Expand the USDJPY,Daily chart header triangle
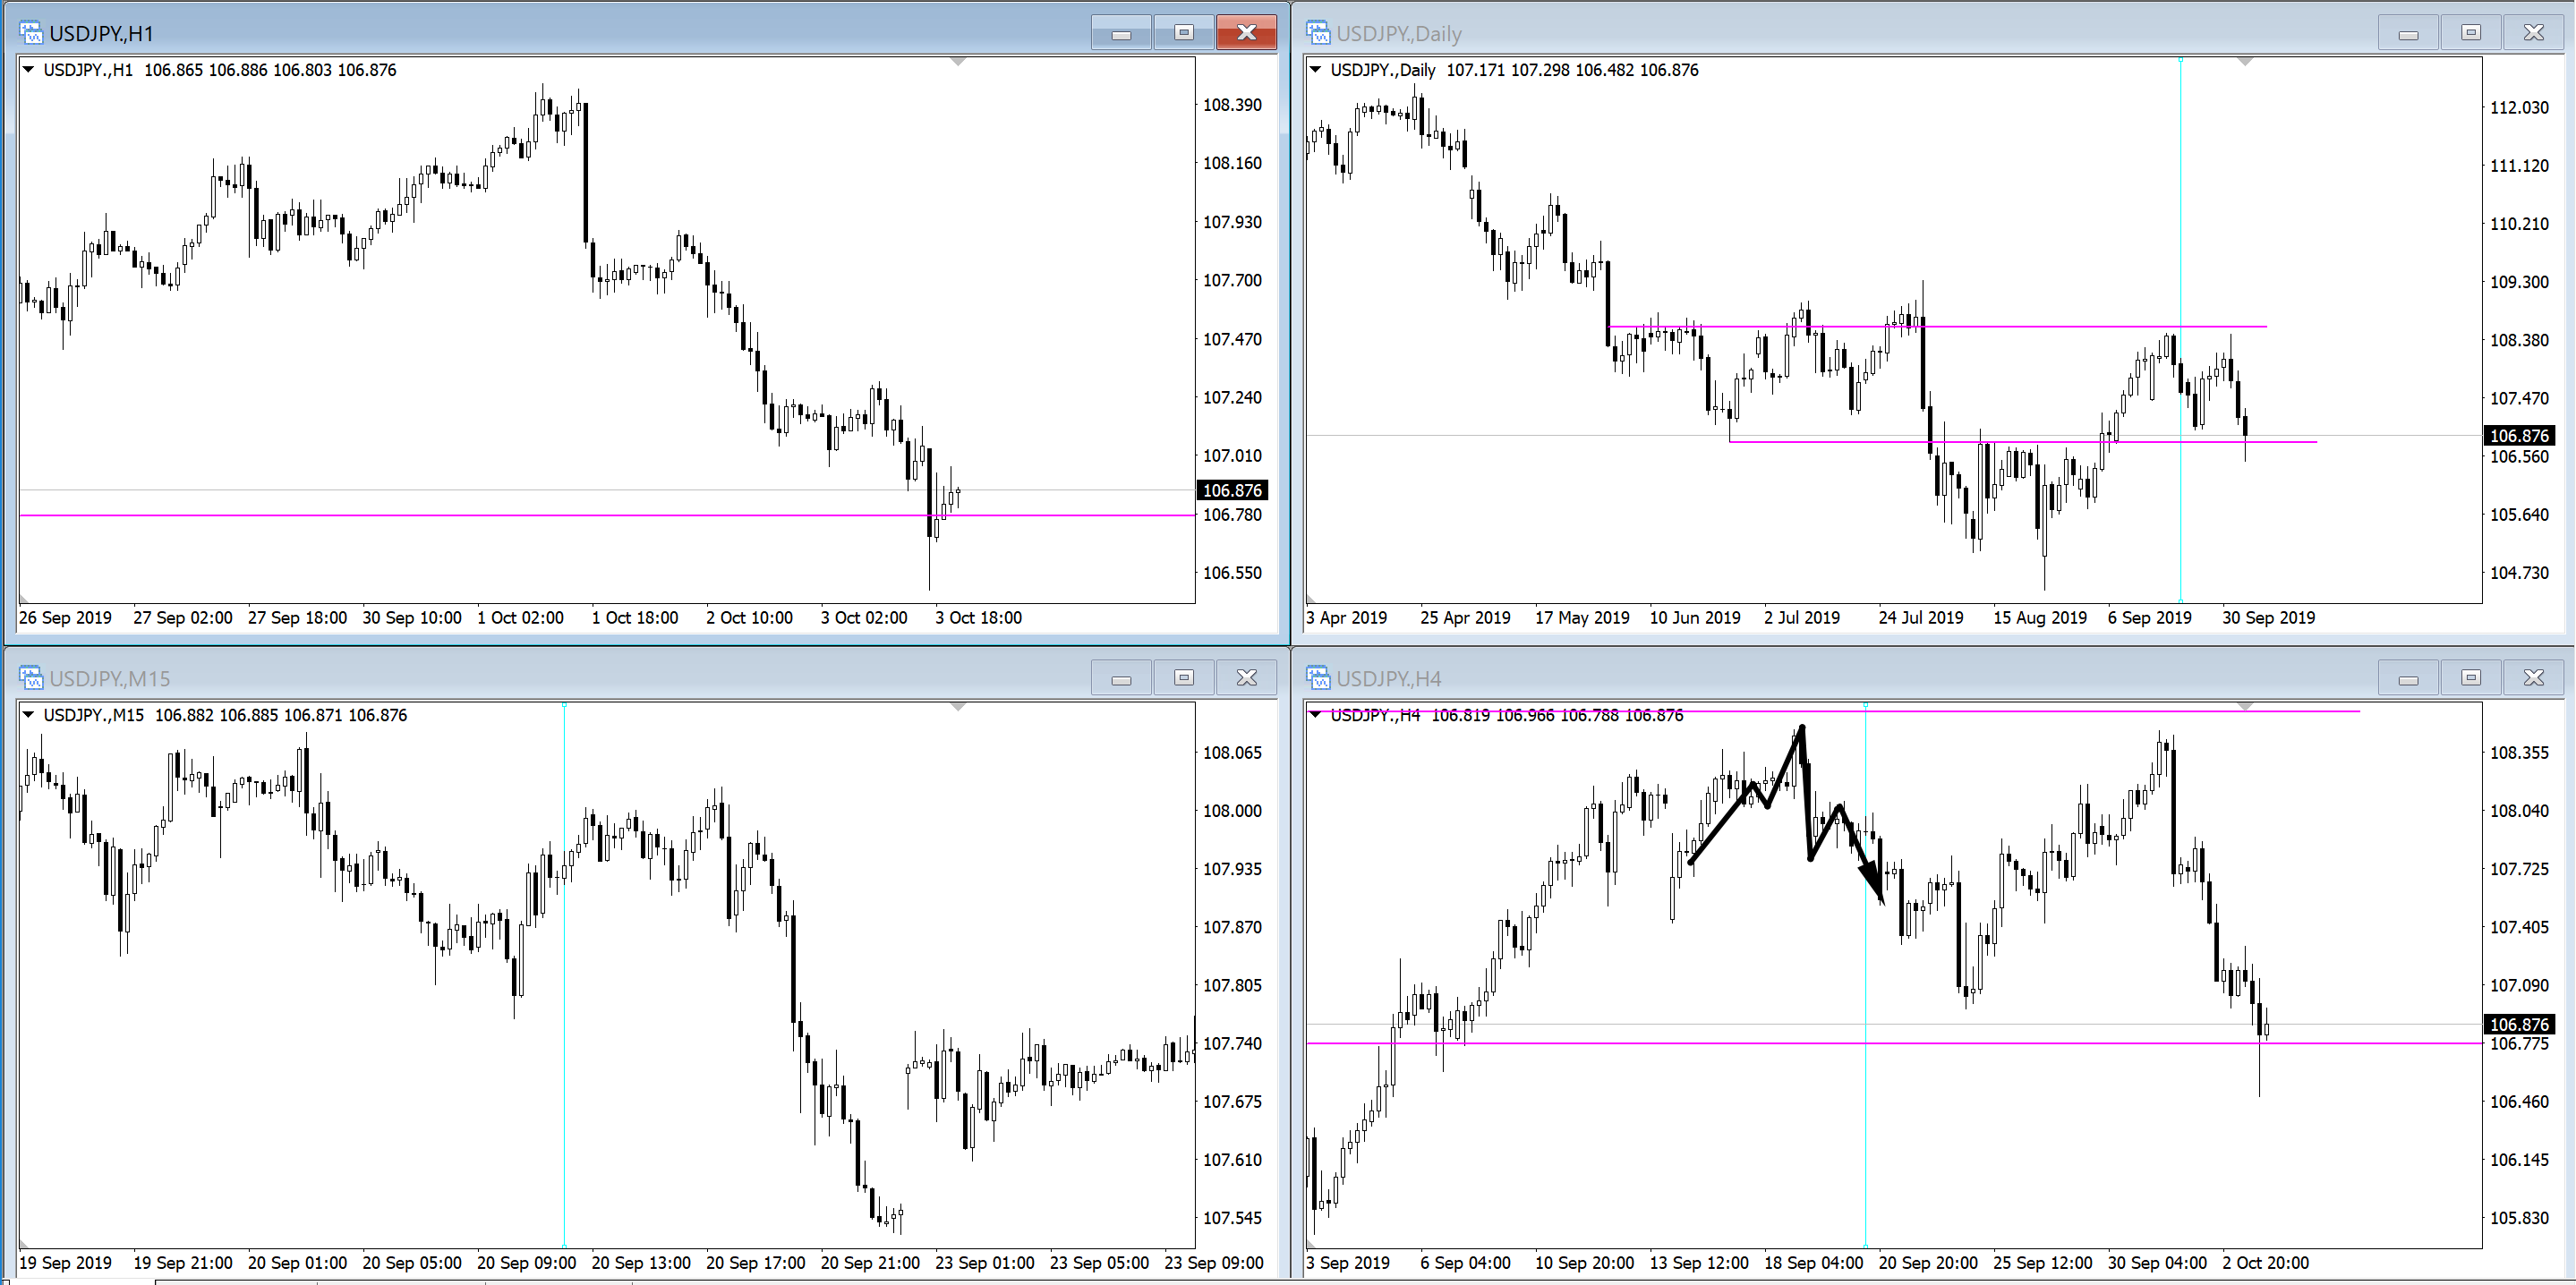2576x1285 pixels. [x=1315, y=70]
